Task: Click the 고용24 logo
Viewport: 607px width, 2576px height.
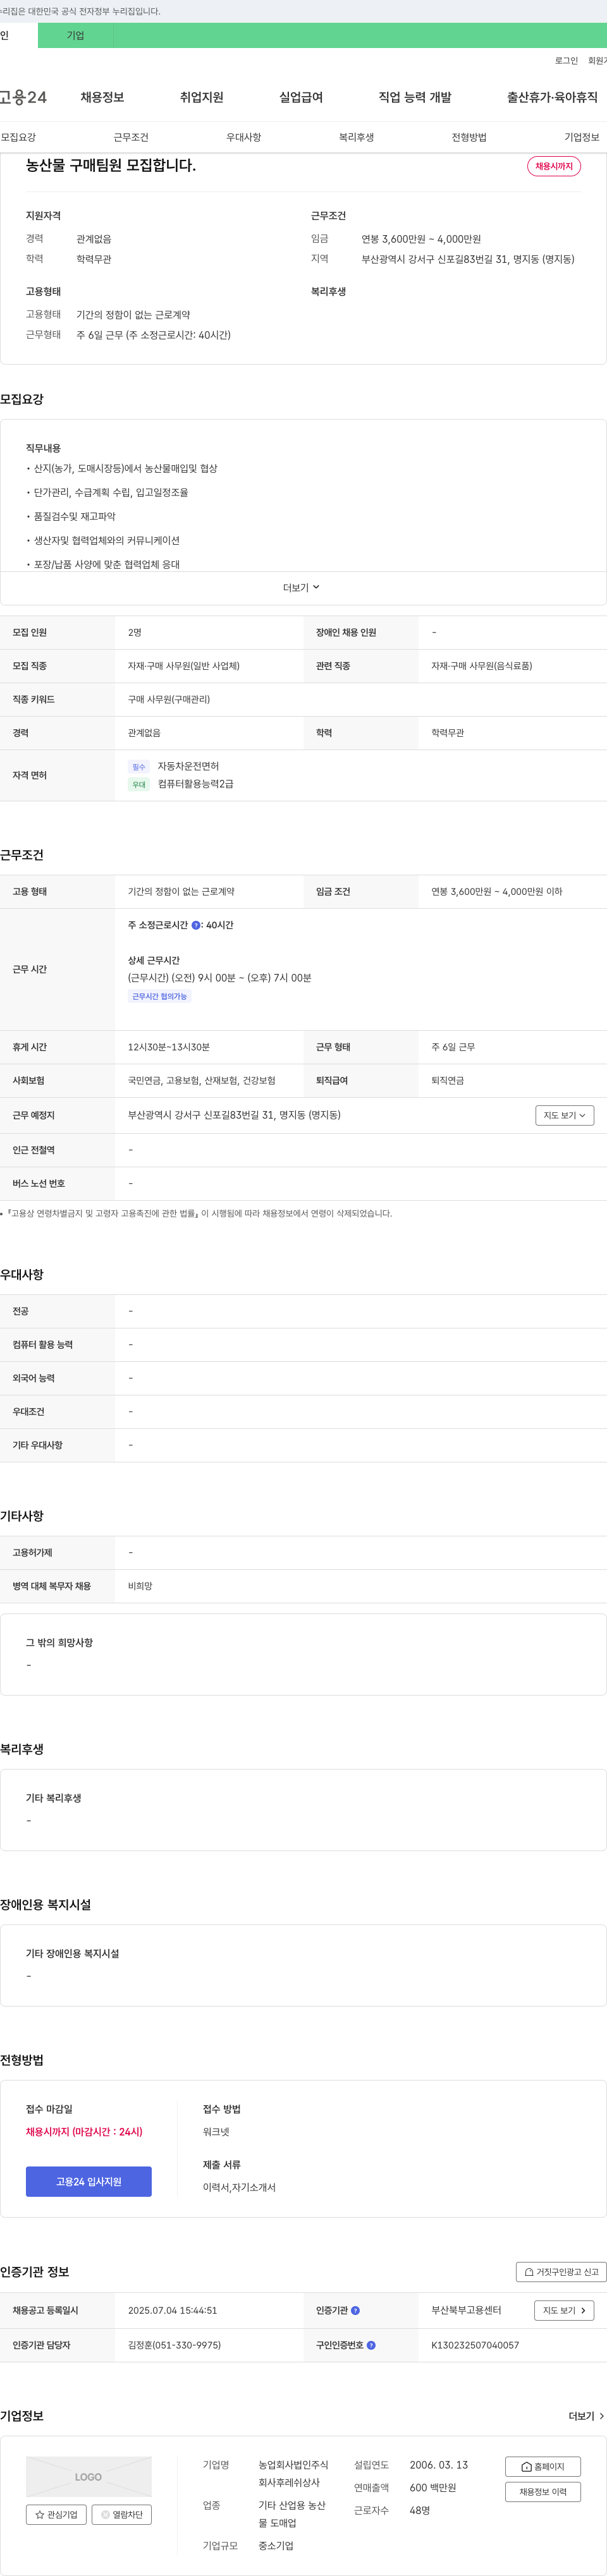Action: tap(22, 97)
